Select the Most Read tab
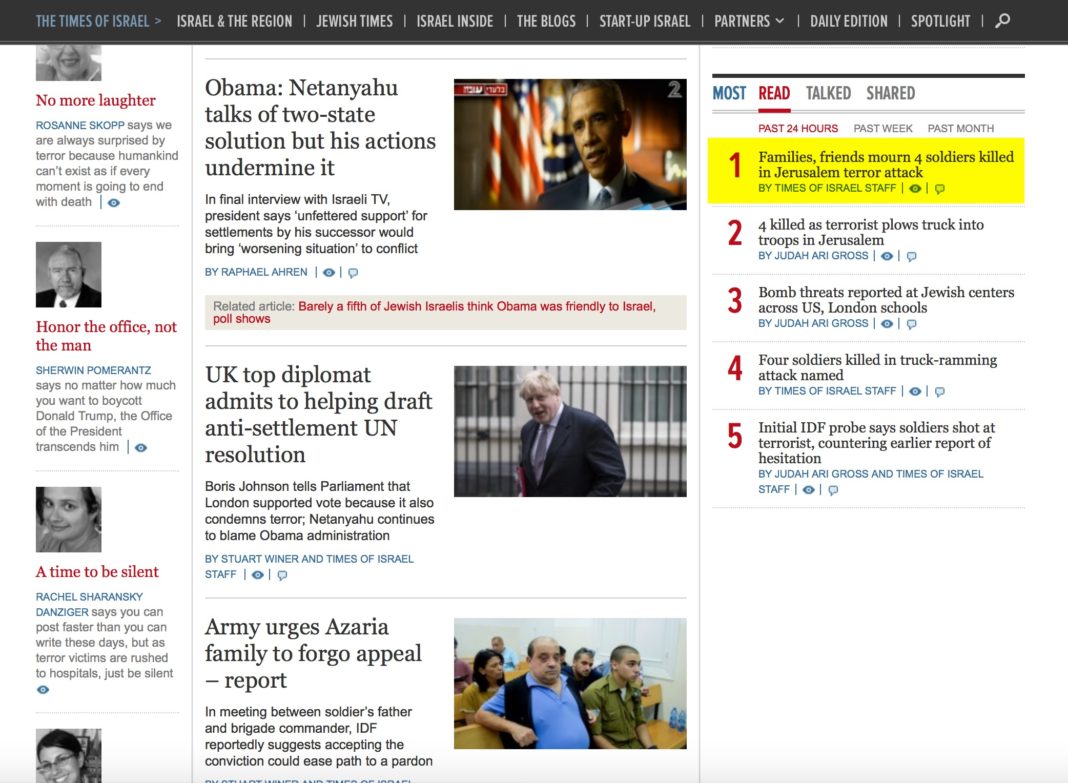Viewport: 1068px width, 783px height. tap(774, 93)
